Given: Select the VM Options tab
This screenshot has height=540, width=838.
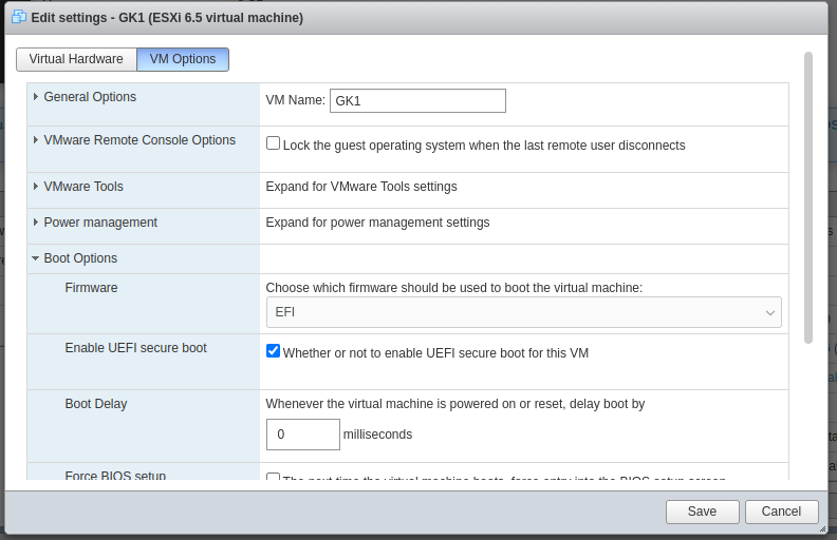Looking at the screenshot, I should 183,59.
